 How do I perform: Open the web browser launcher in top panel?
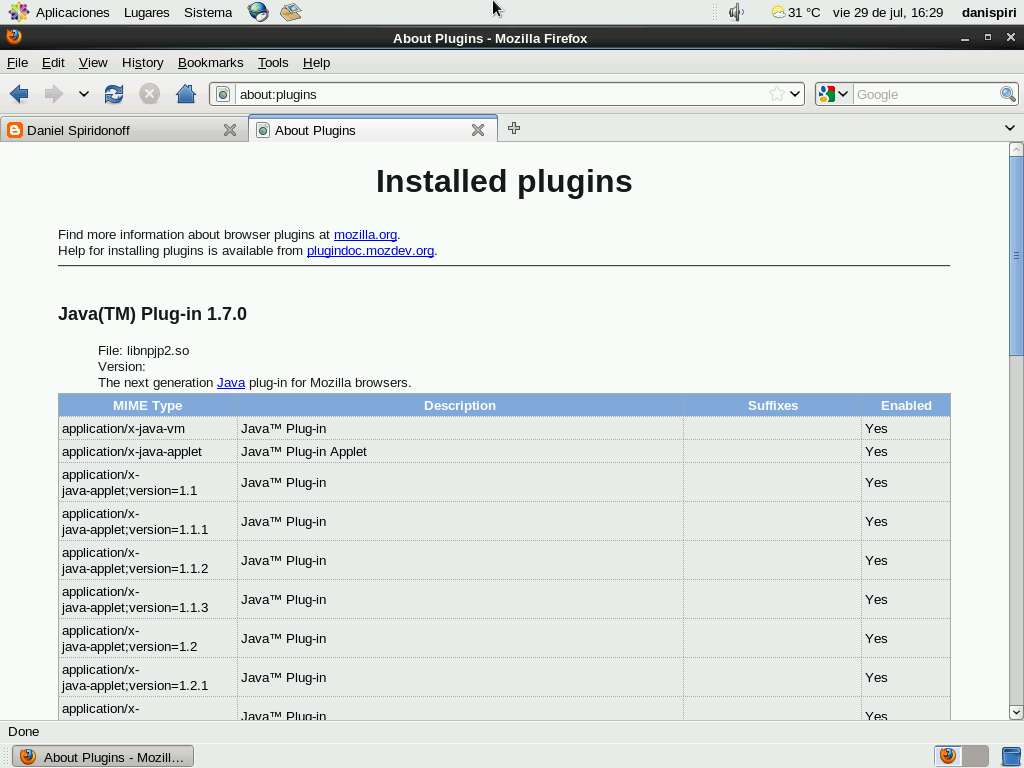pyautogui.click(x=257, y=12)
